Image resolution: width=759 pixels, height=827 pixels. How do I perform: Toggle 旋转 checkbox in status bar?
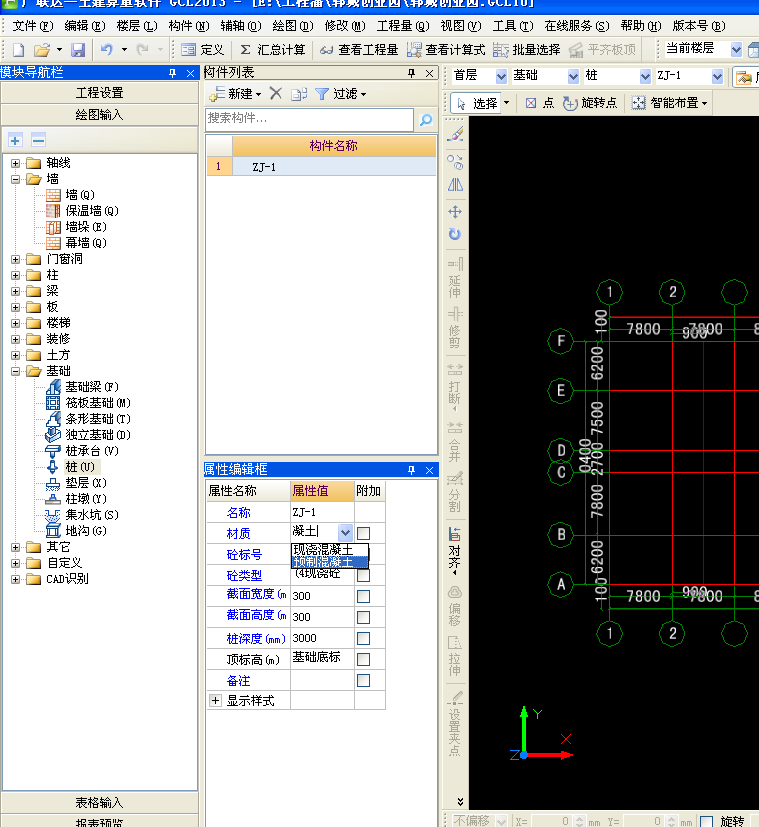[707, 821]
